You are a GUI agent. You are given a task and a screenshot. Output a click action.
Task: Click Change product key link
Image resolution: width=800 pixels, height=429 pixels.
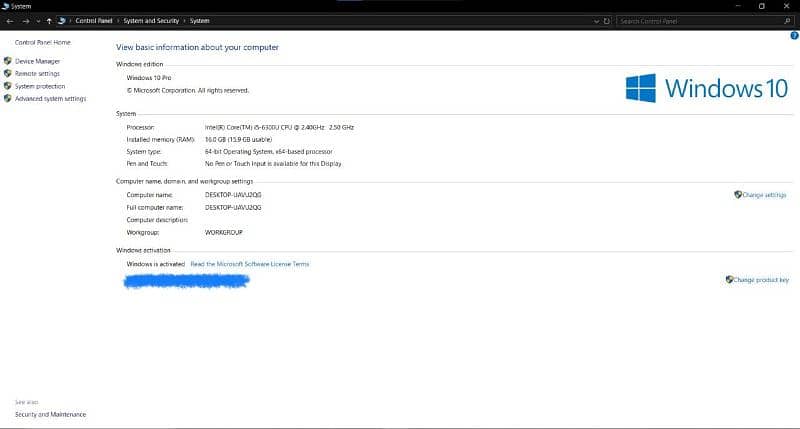(x=760, y=280)
